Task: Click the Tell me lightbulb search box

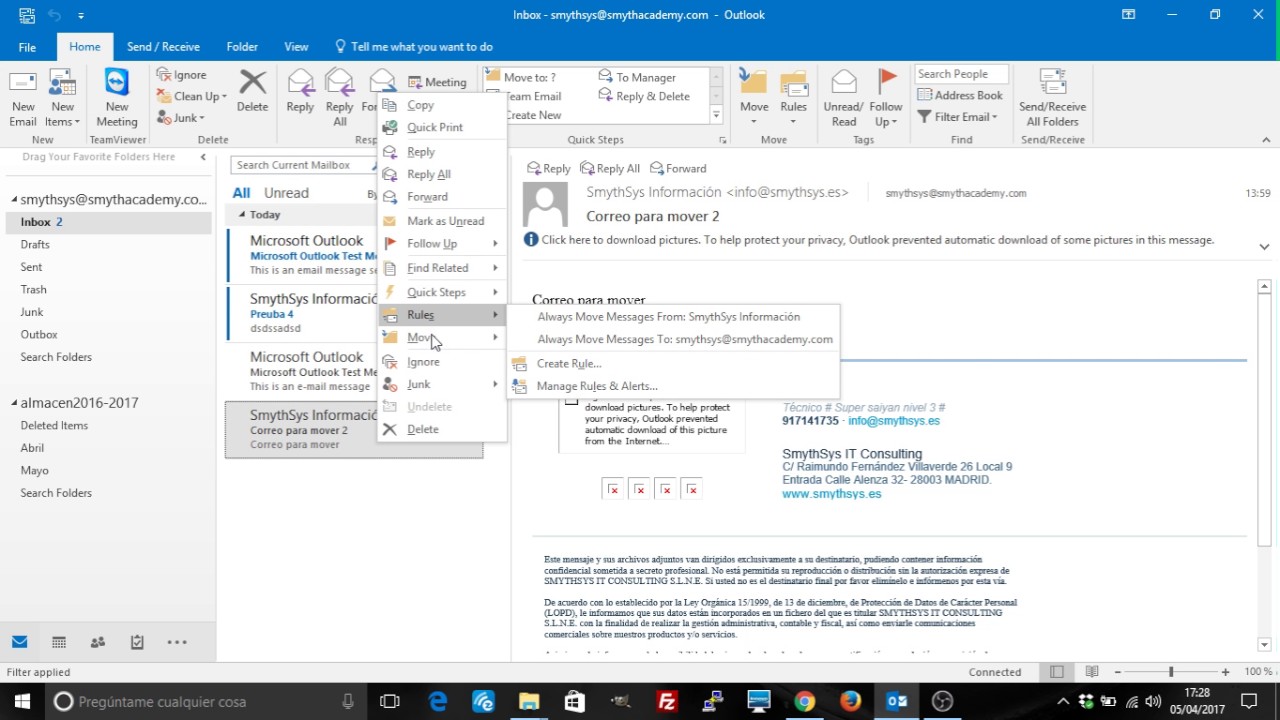Action: point(414,46)
